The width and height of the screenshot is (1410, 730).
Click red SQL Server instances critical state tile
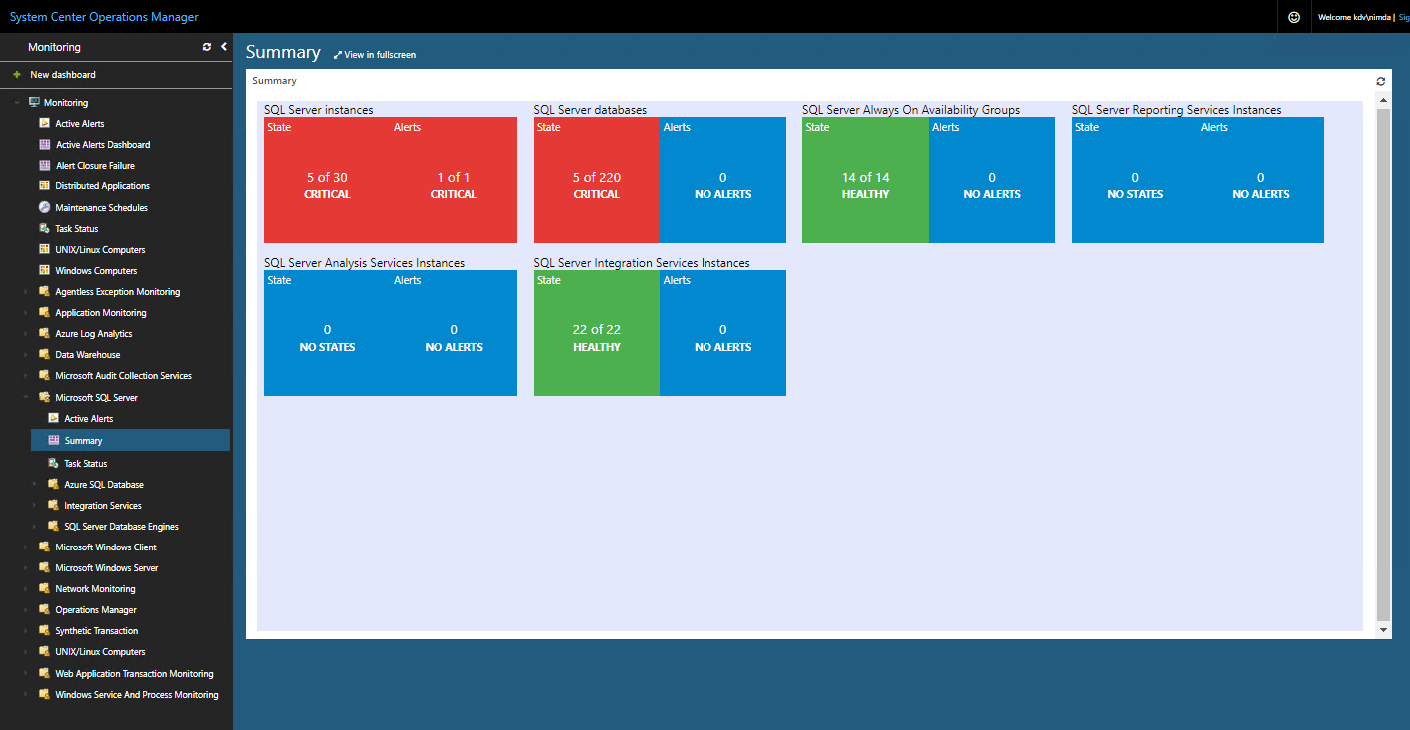tap(327, 180)
